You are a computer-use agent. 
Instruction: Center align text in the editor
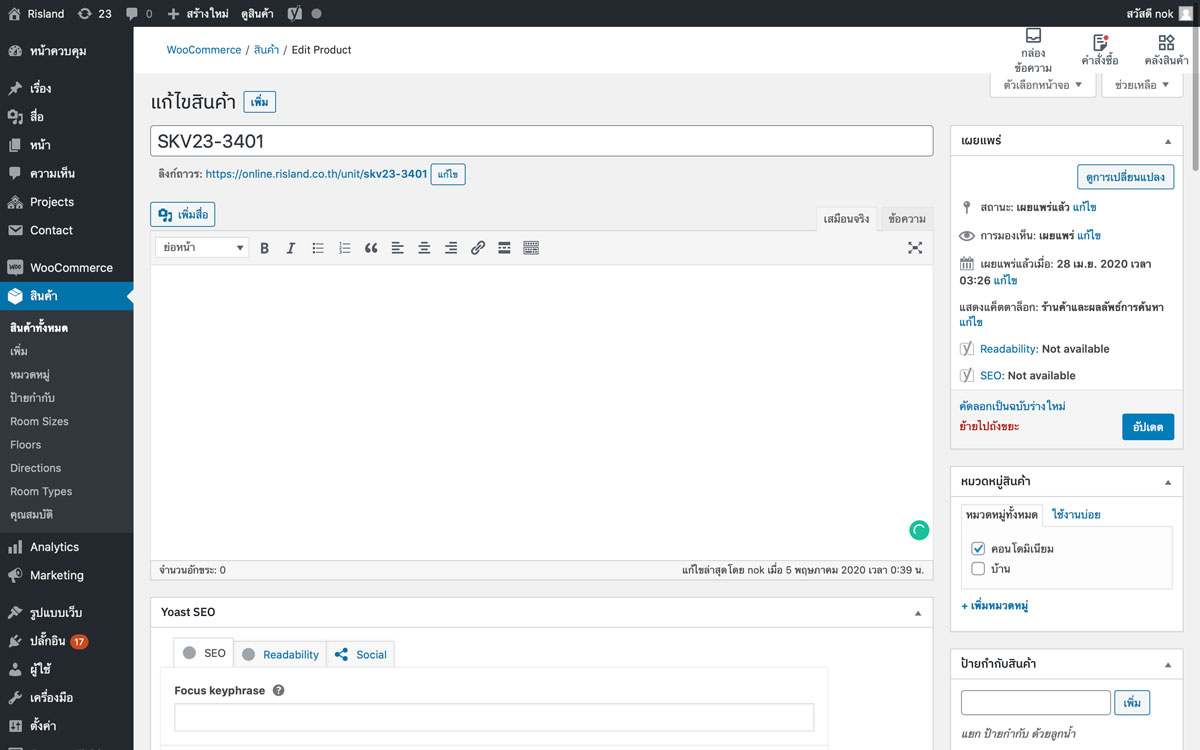[424, 248]
